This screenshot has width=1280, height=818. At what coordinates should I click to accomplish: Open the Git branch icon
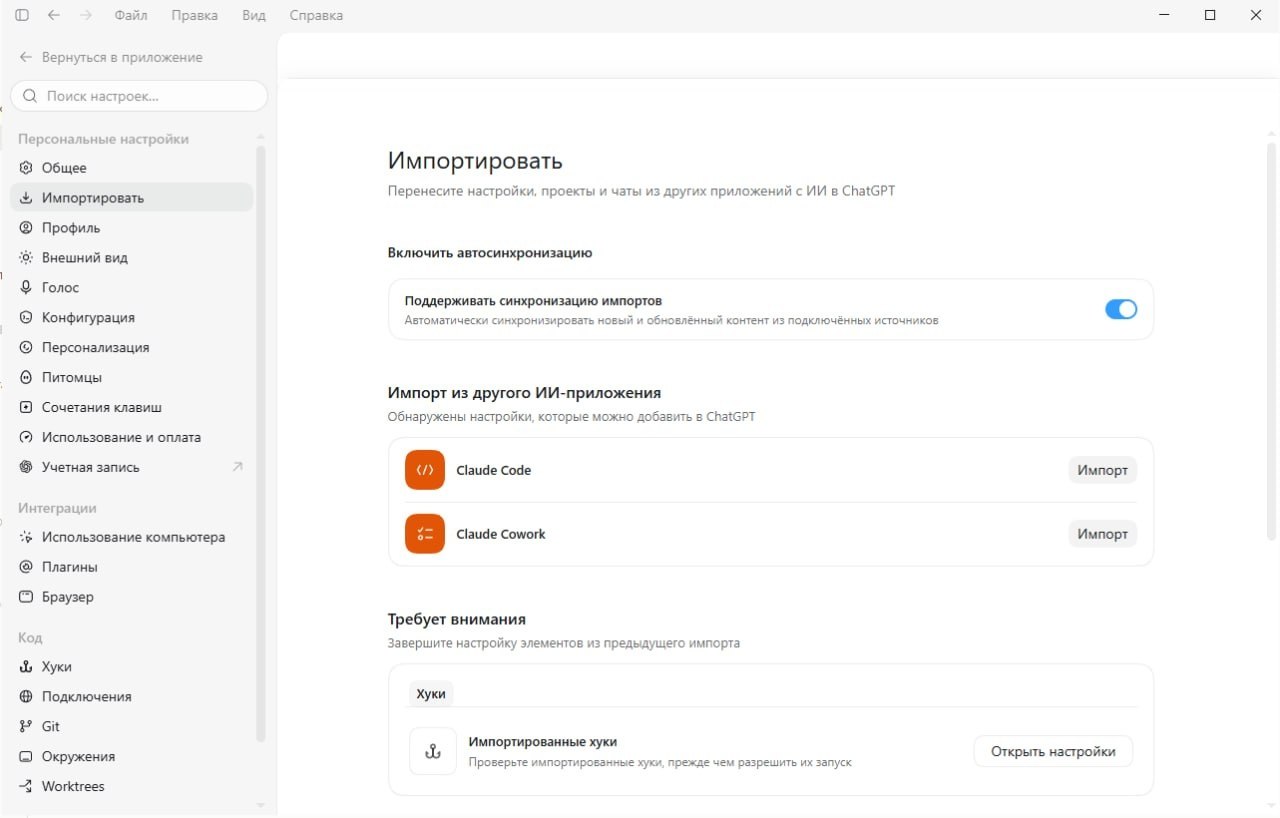(26, 727)
